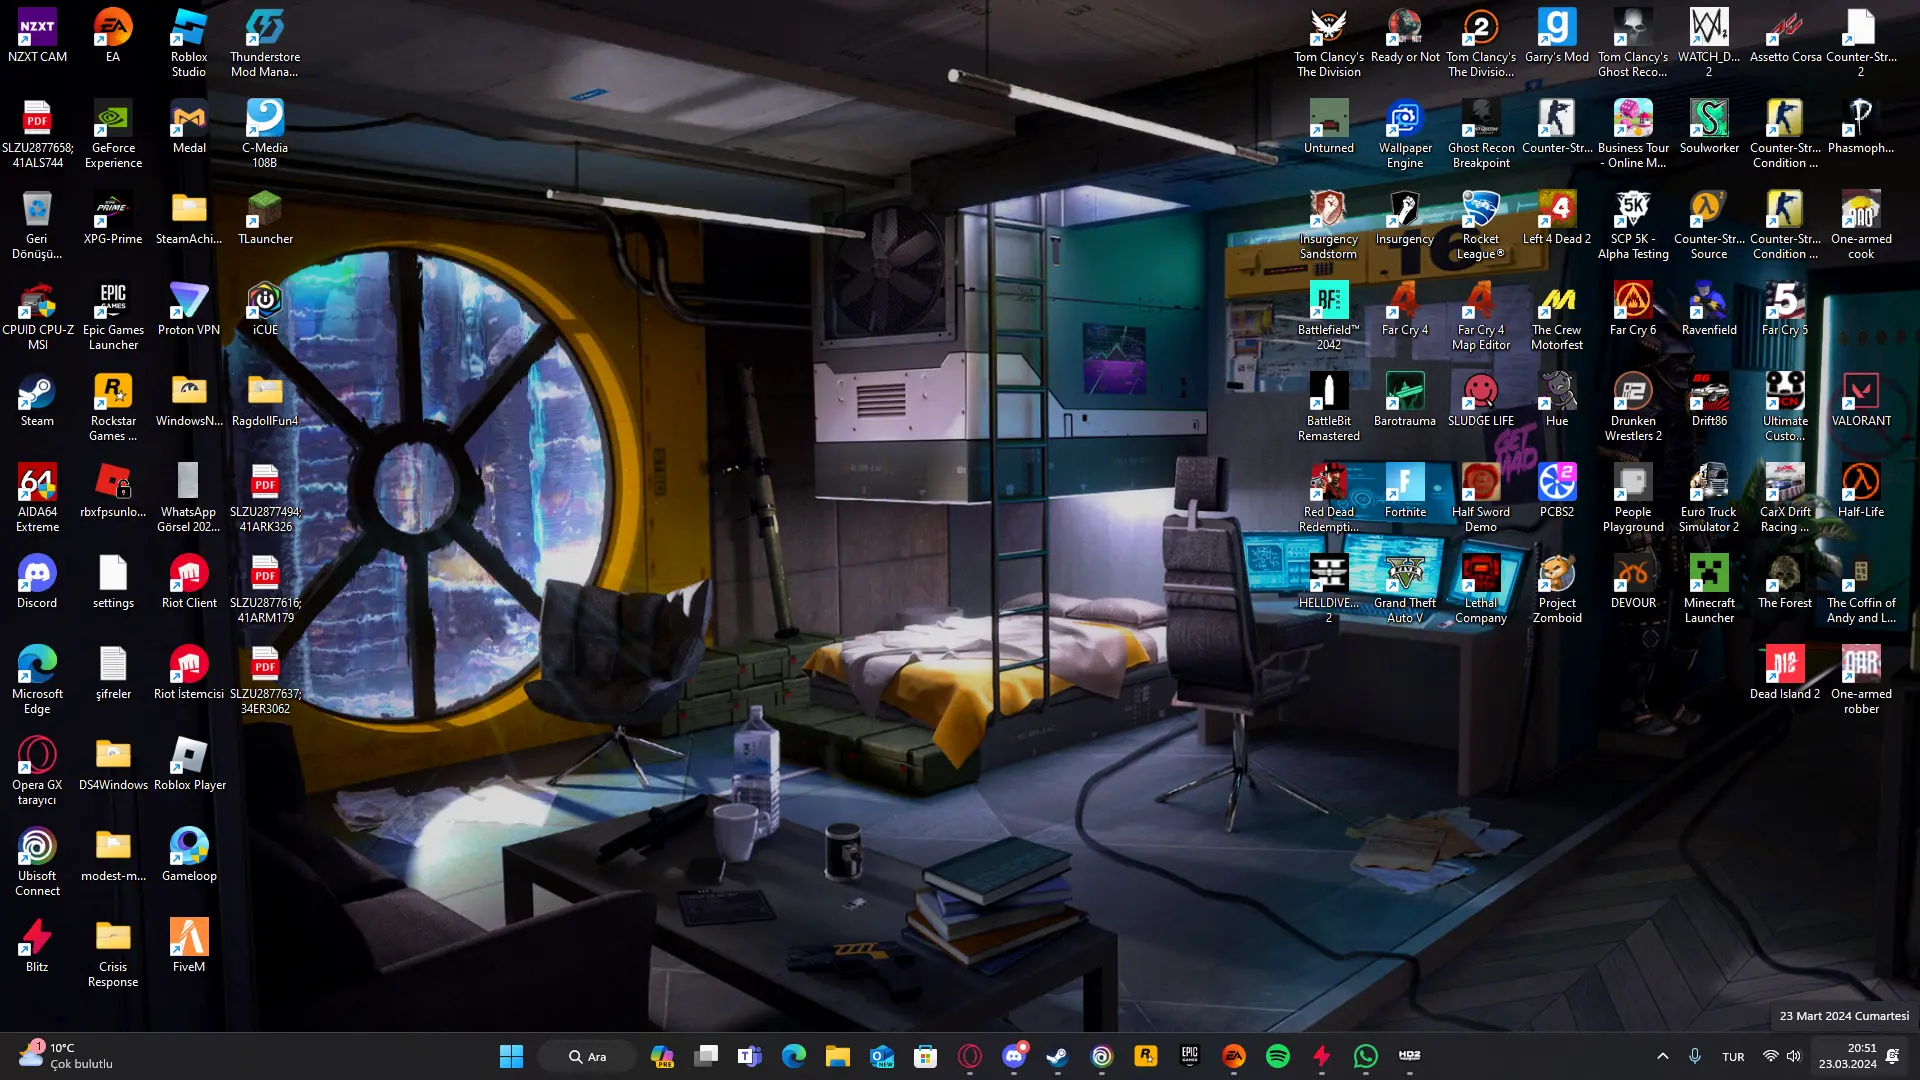Image resolution: width=1920 pixels, height=1080 pixels.
Task: Open Lethal Company shortcut
Action: click(x=1481, y=590)
